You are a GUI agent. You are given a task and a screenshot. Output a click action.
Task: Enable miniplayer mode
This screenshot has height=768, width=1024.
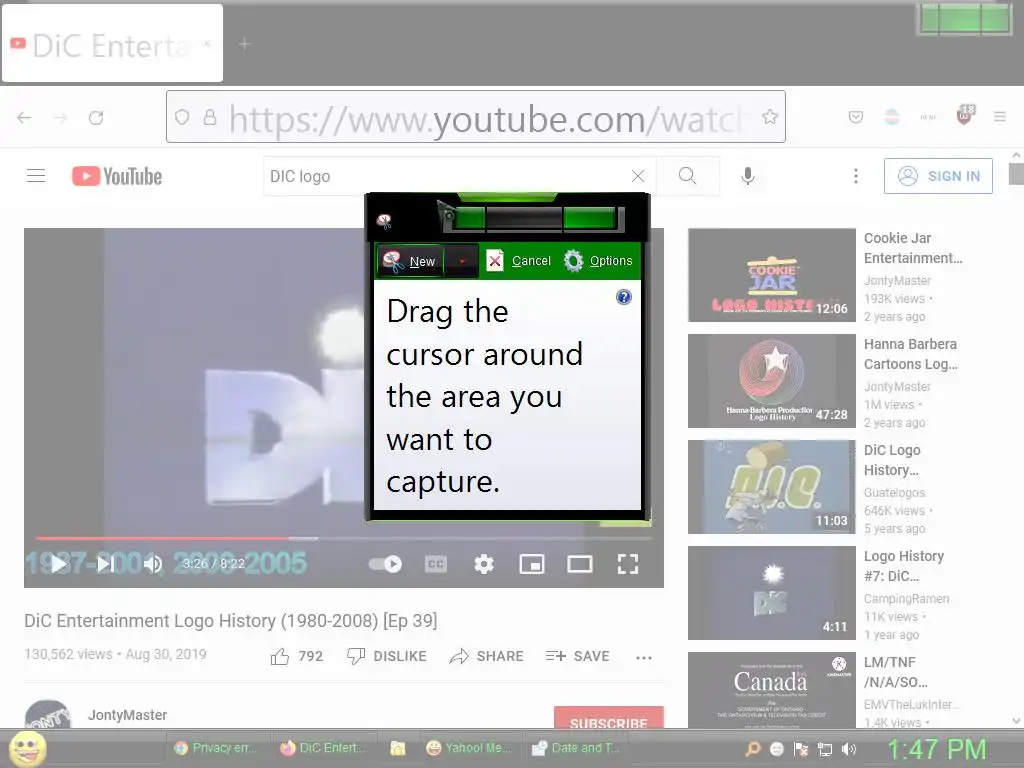532,564
